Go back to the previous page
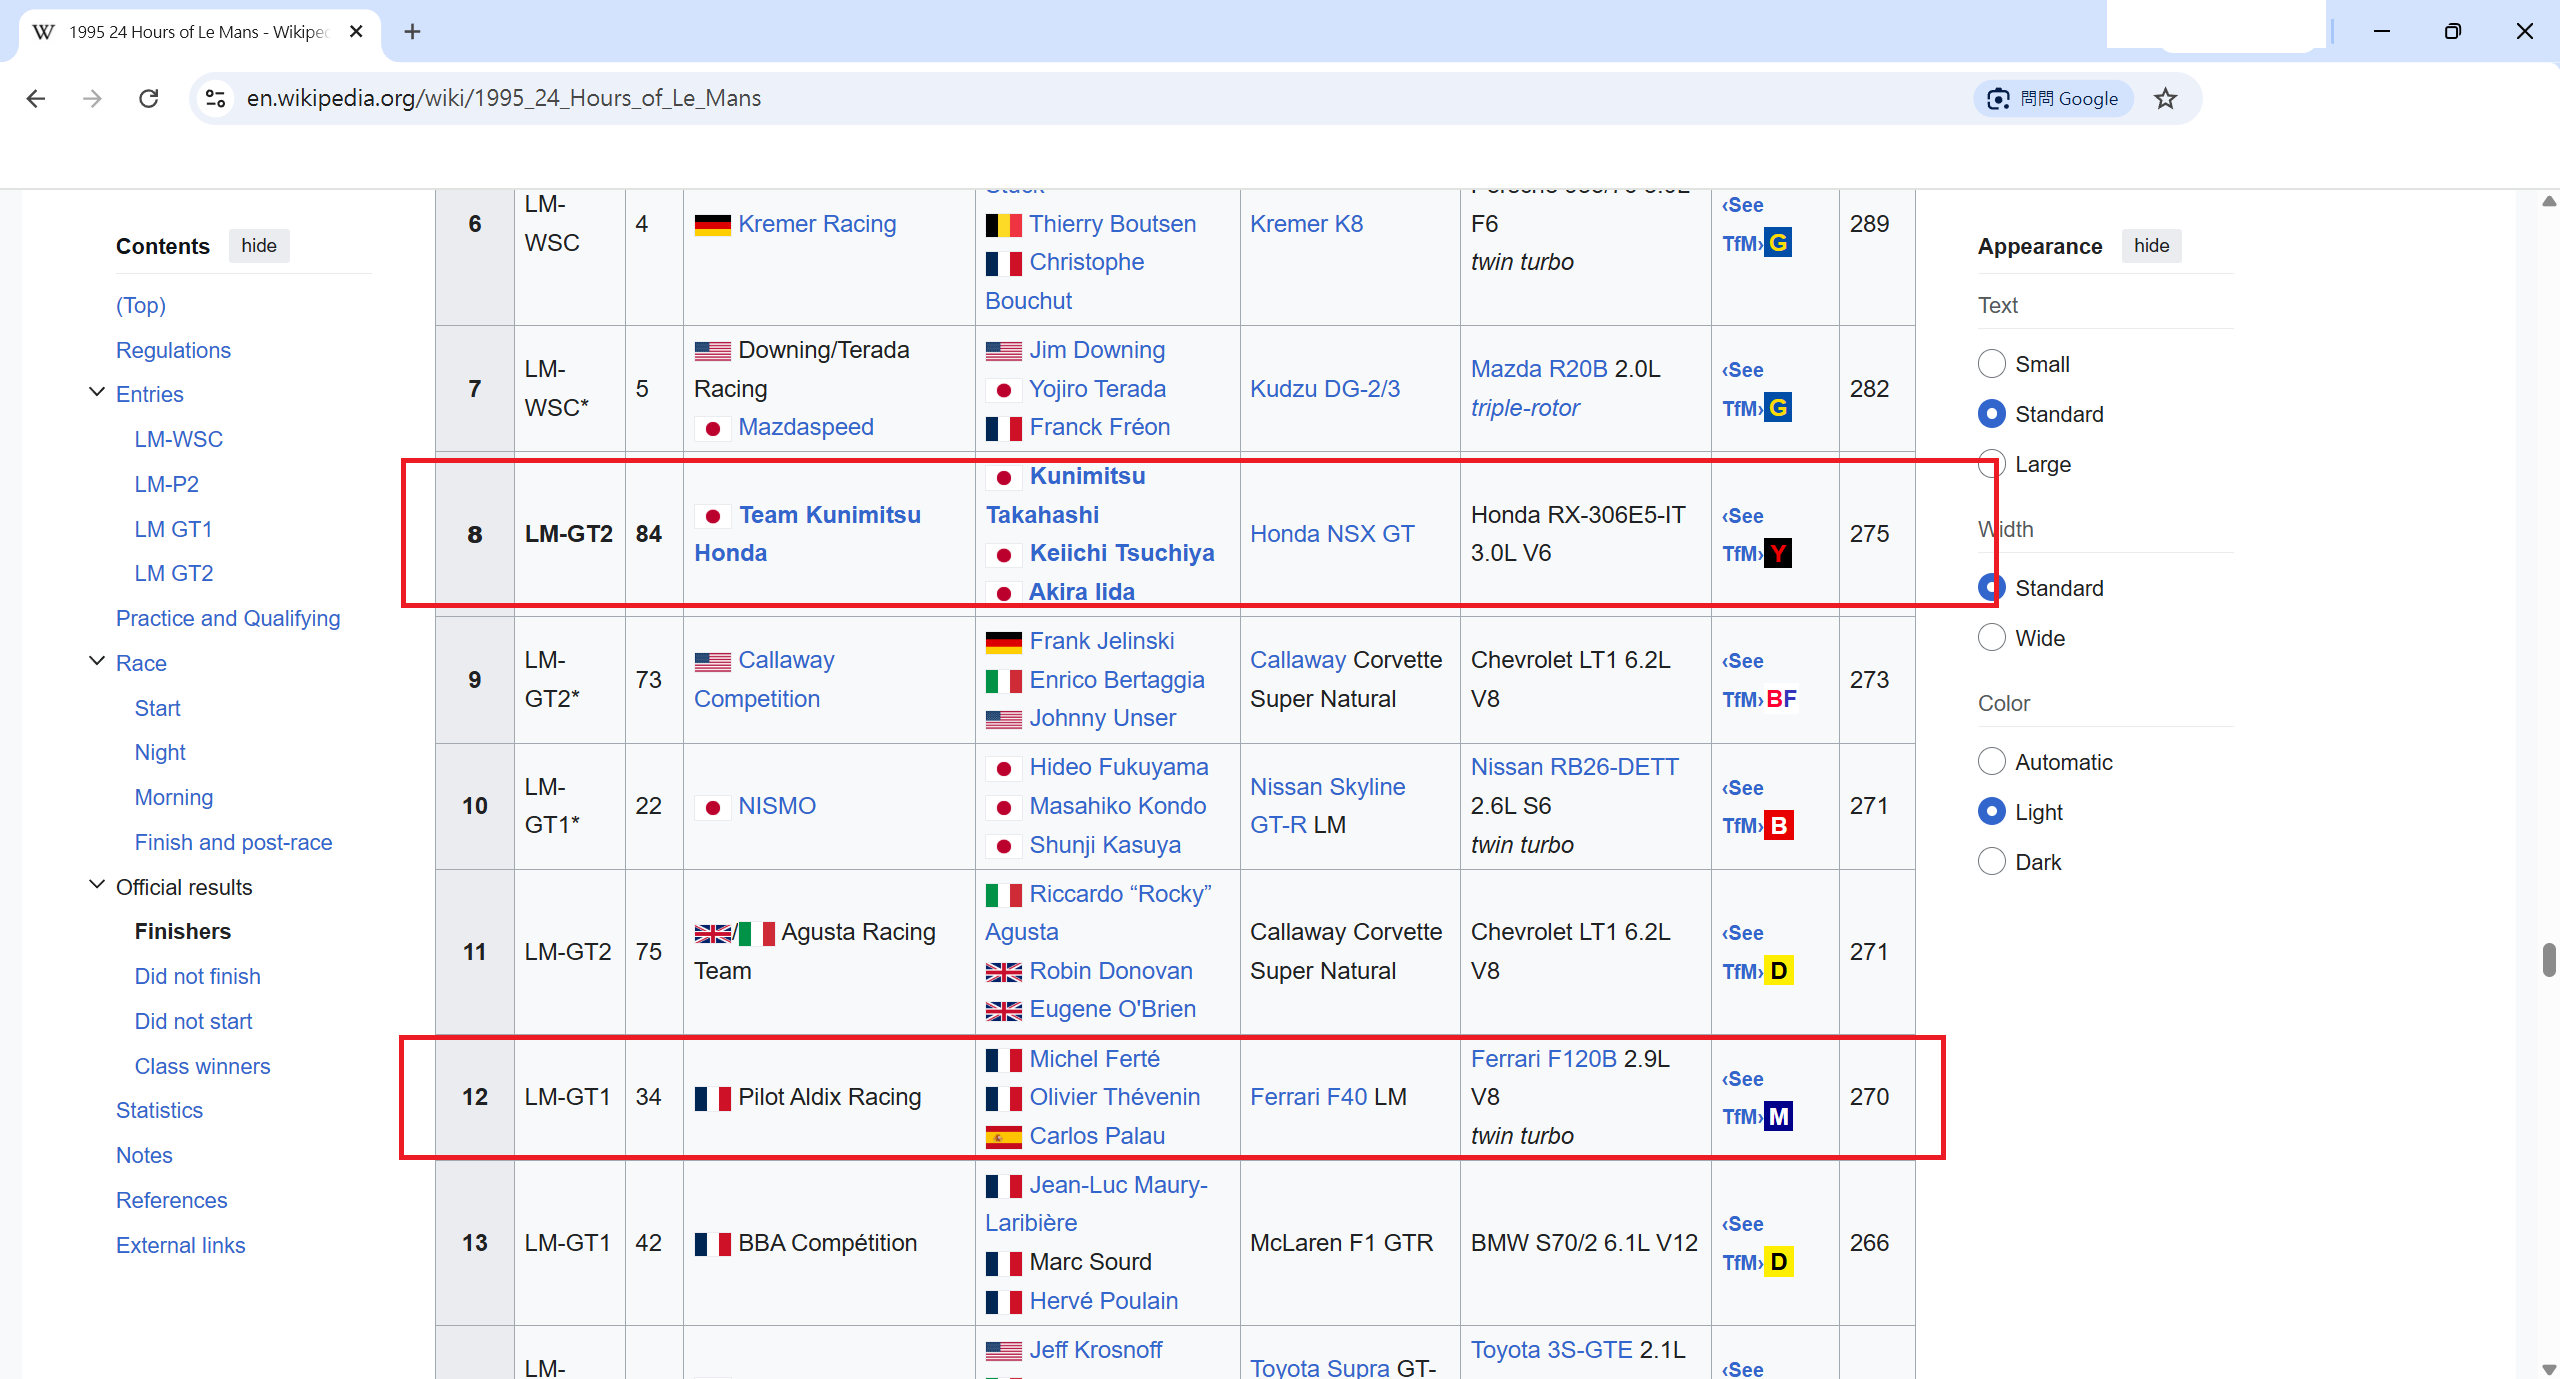 (x=36, y=98)
